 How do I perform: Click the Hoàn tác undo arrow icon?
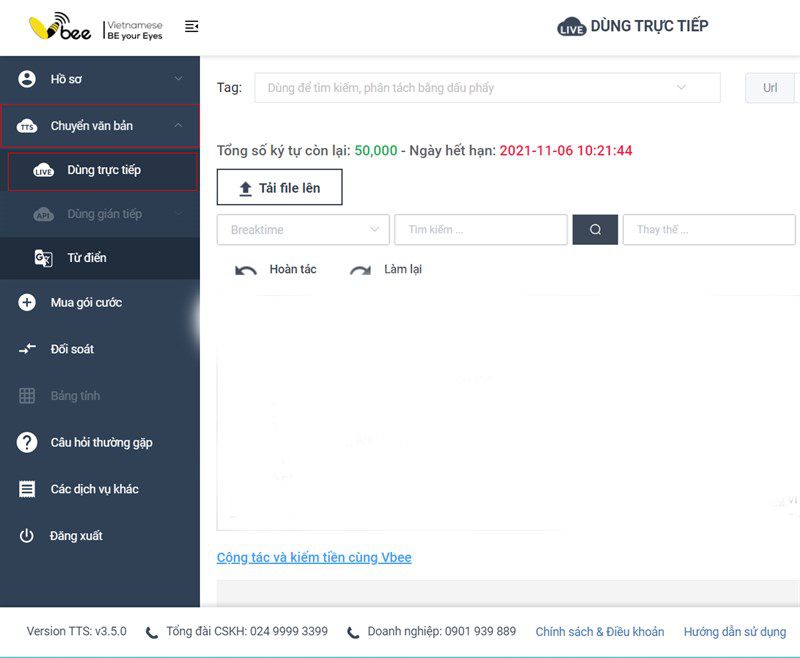245,270
